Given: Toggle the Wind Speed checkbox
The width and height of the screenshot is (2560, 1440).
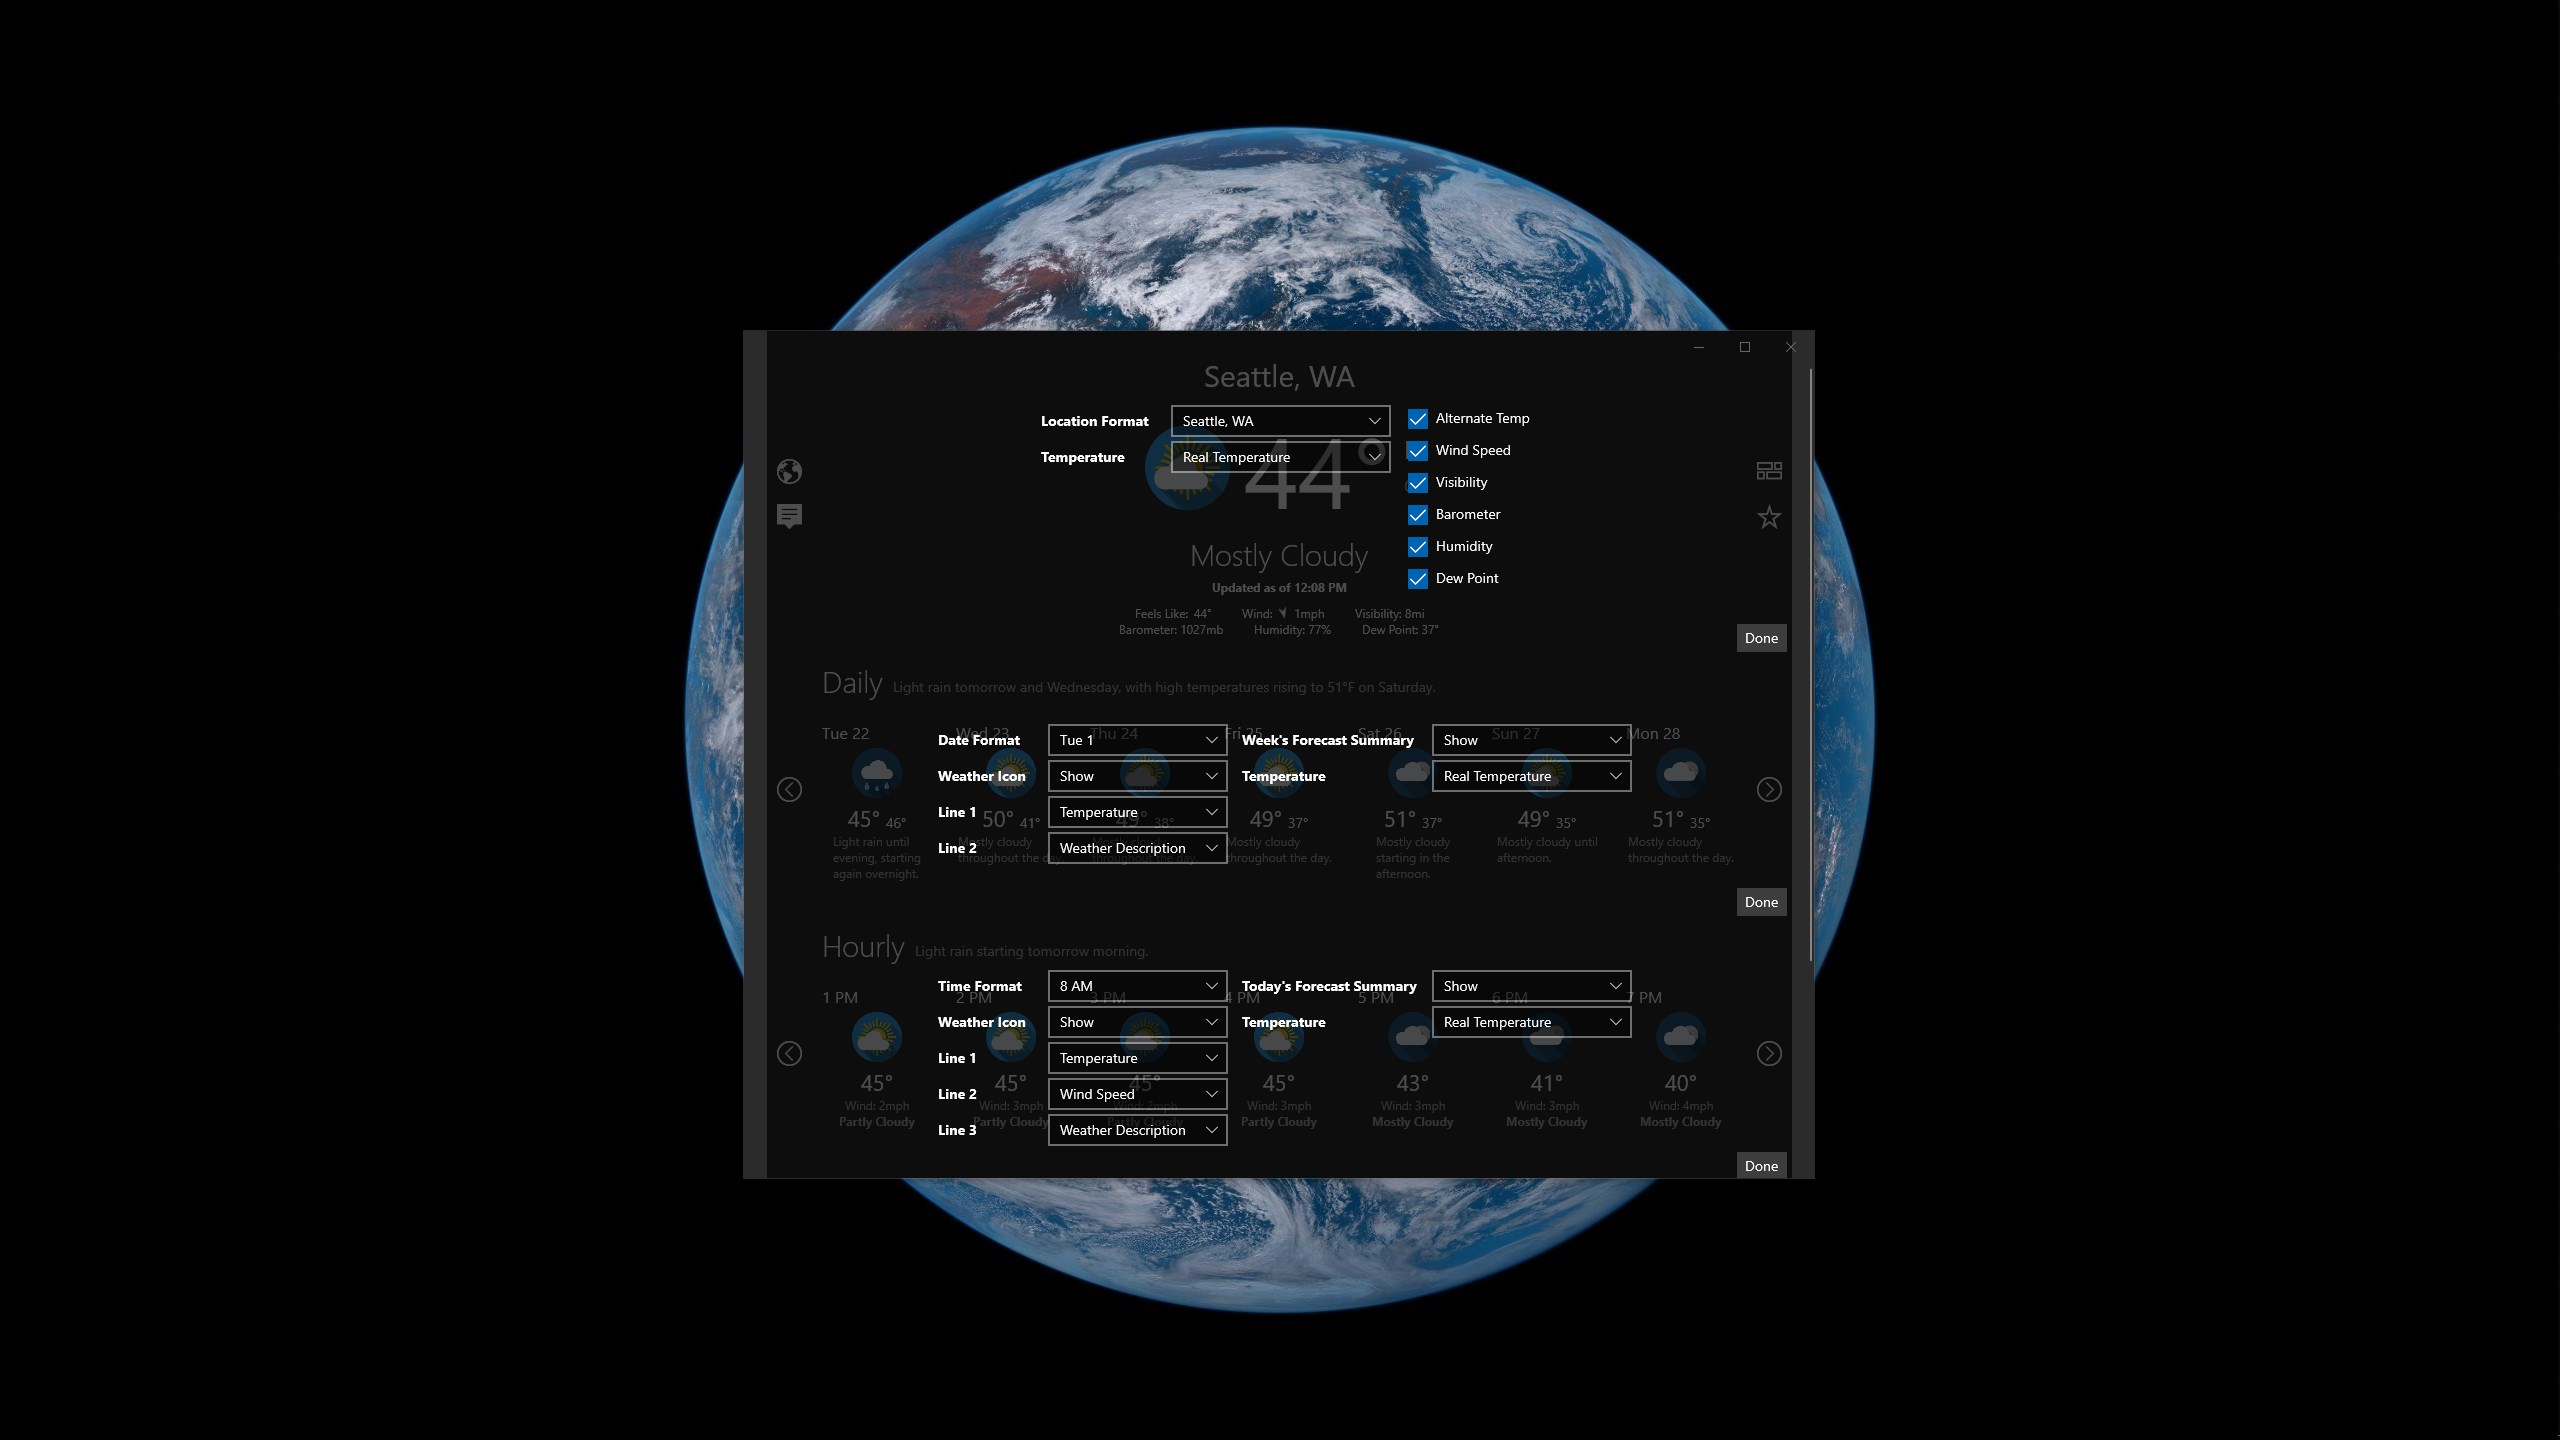Looking at the screenshot, I should (1418, 451).
